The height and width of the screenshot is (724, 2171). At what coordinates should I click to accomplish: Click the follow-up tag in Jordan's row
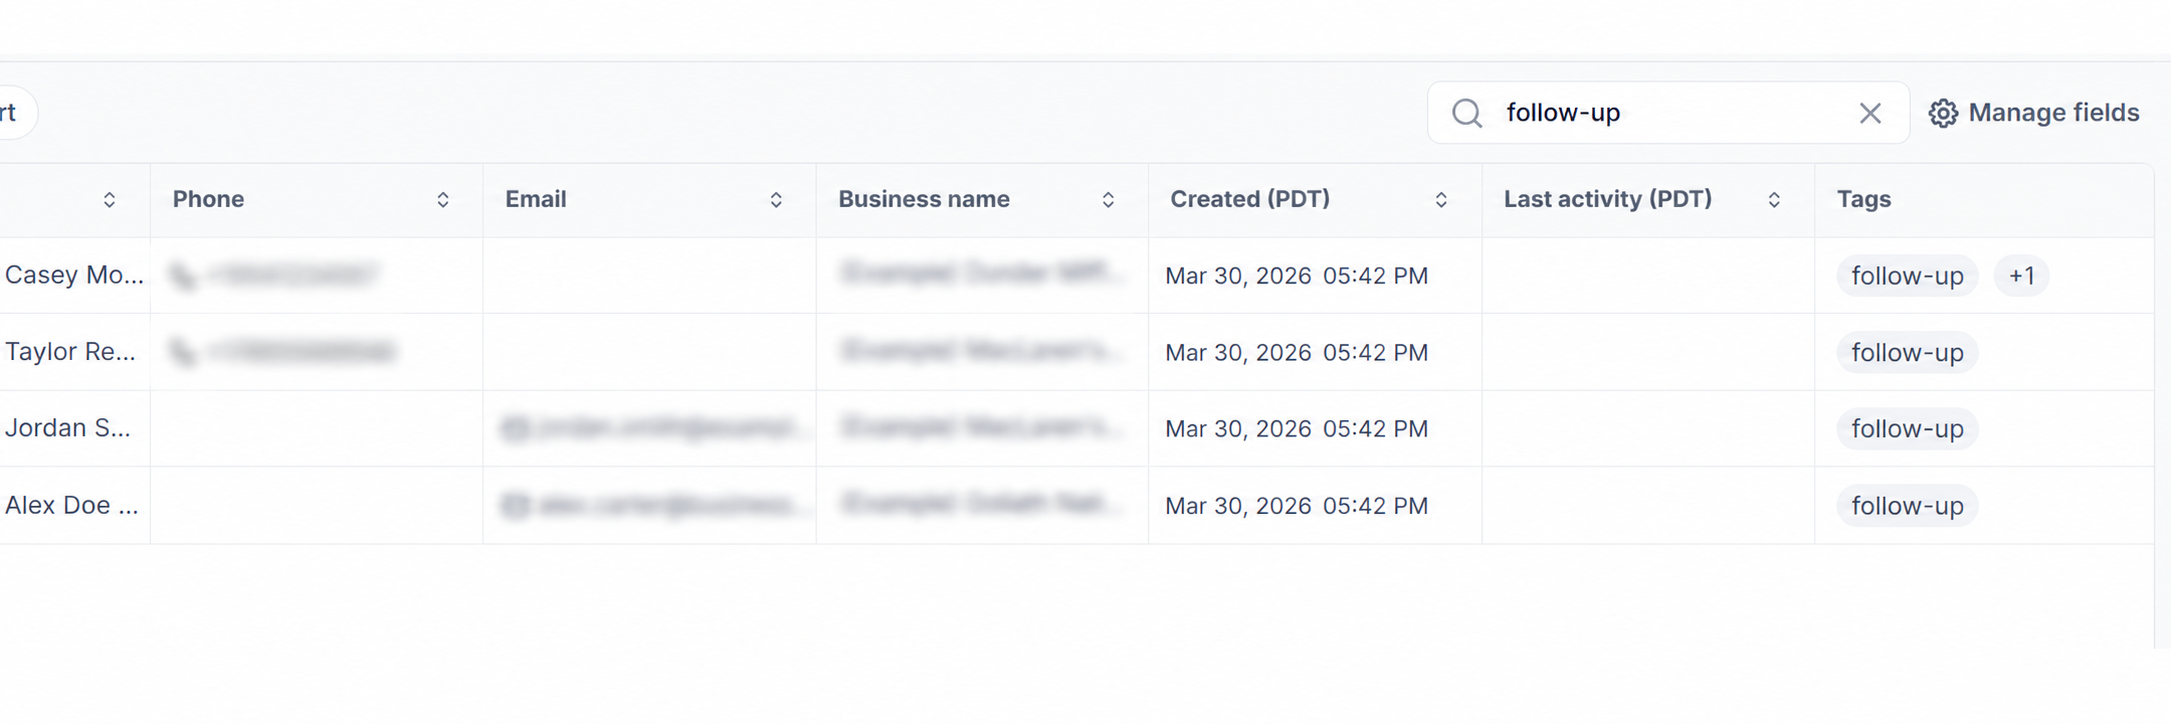1907,428
